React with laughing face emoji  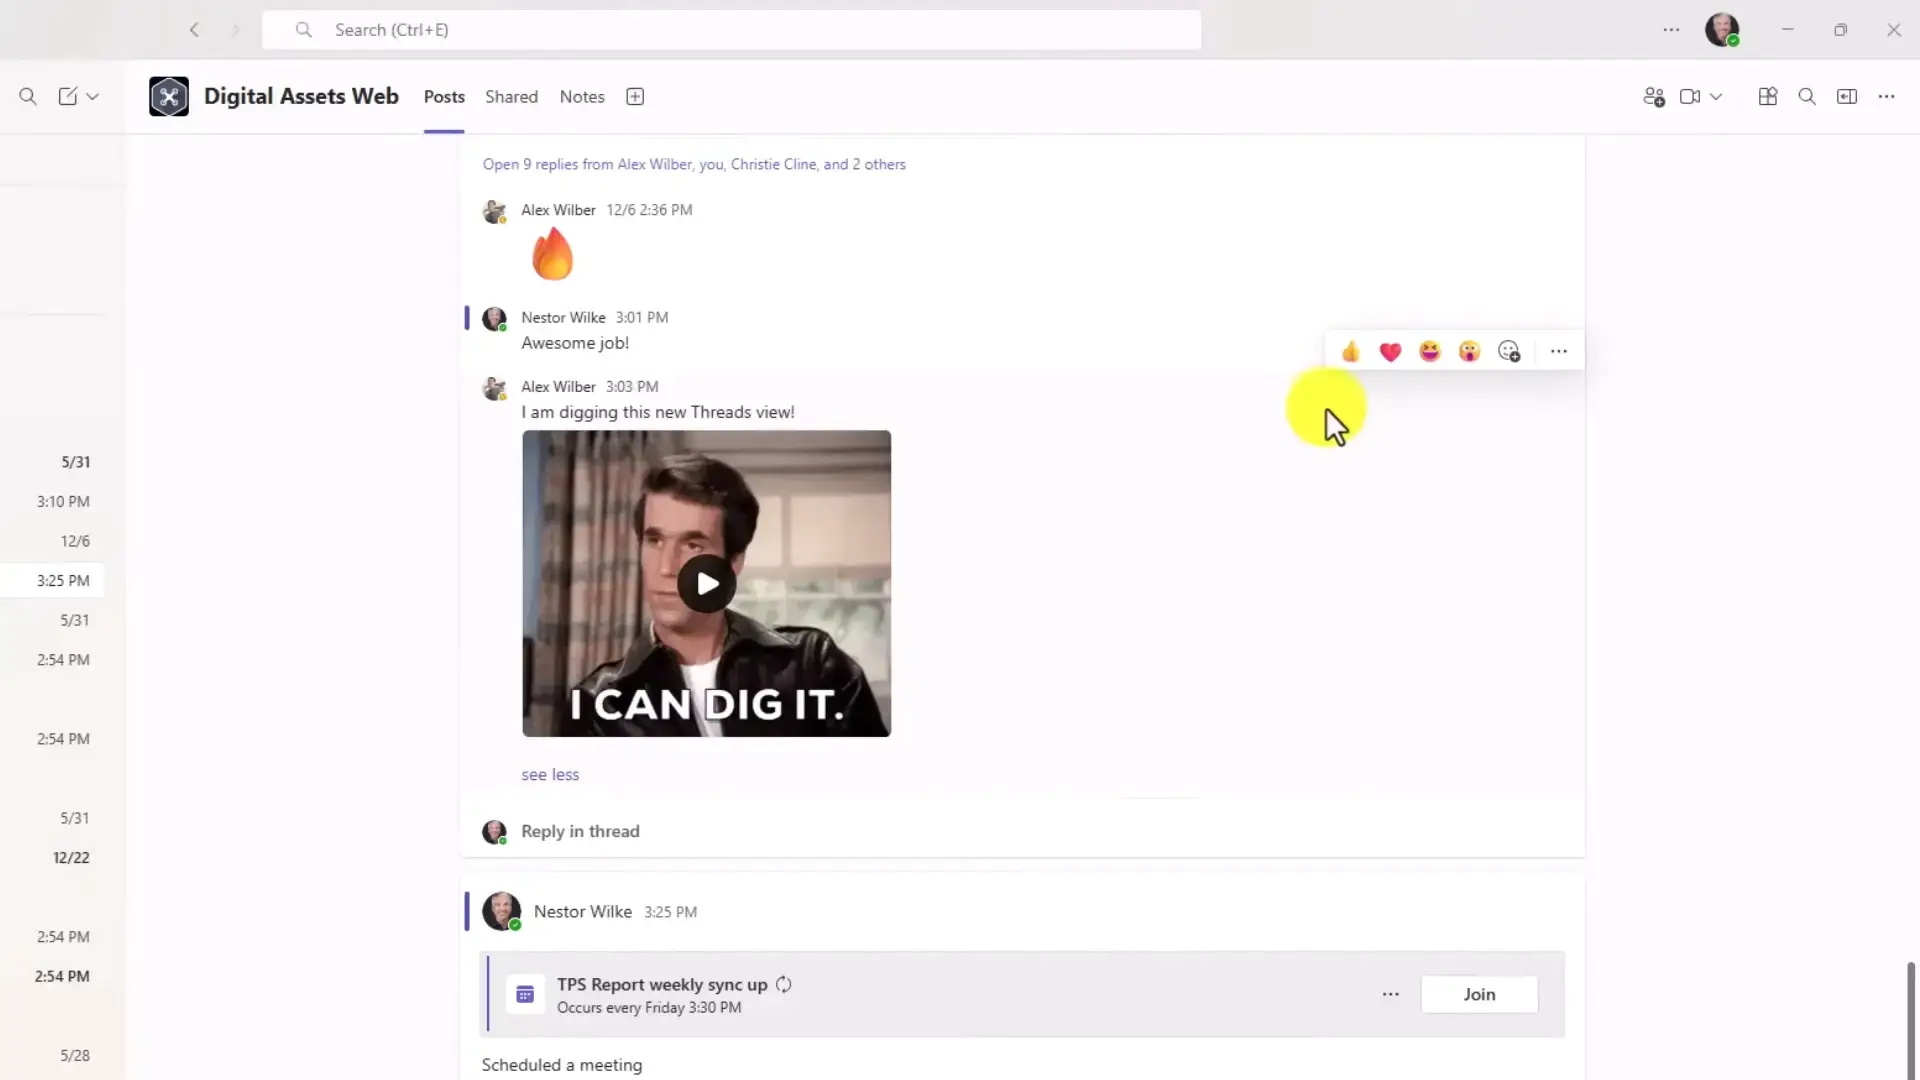(x=1430, y=351)
